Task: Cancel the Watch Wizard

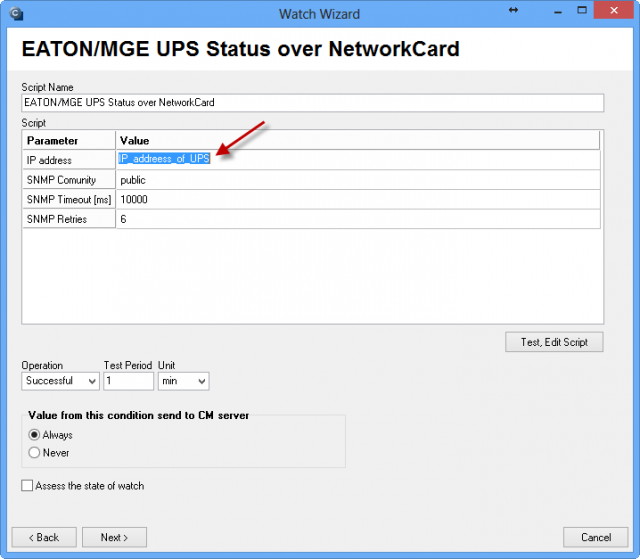Action: pos(596,537)
